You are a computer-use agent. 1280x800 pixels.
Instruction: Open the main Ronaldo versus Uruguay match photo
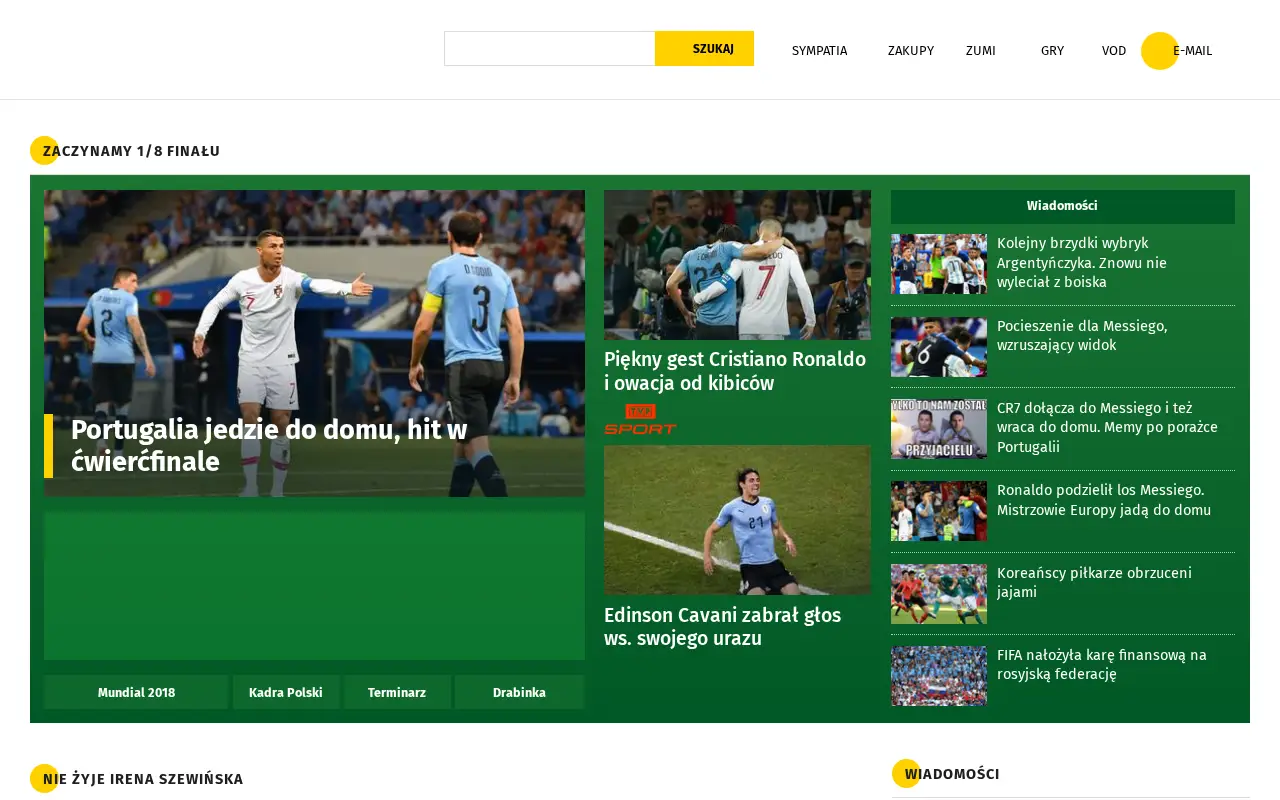click(314, 343)
